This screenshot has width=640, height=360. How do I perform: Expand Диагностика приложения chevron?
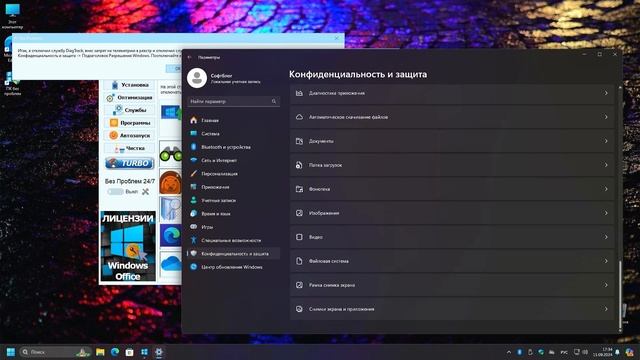606,93
